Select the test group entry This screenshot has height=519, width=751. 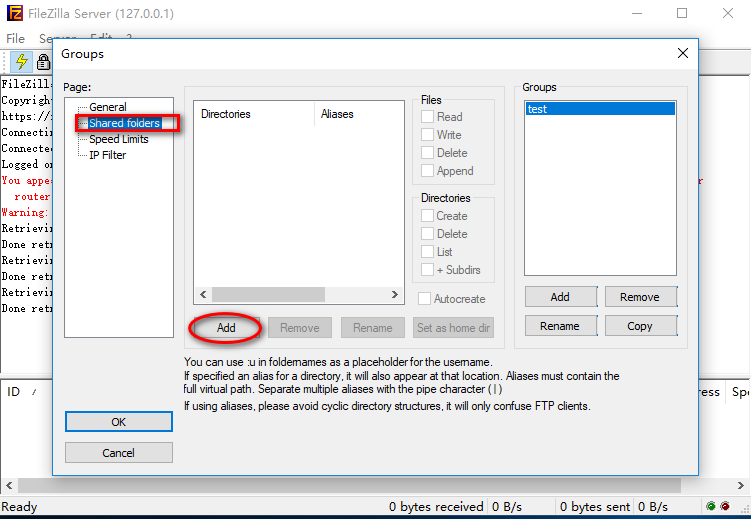(x=600, y=109)
